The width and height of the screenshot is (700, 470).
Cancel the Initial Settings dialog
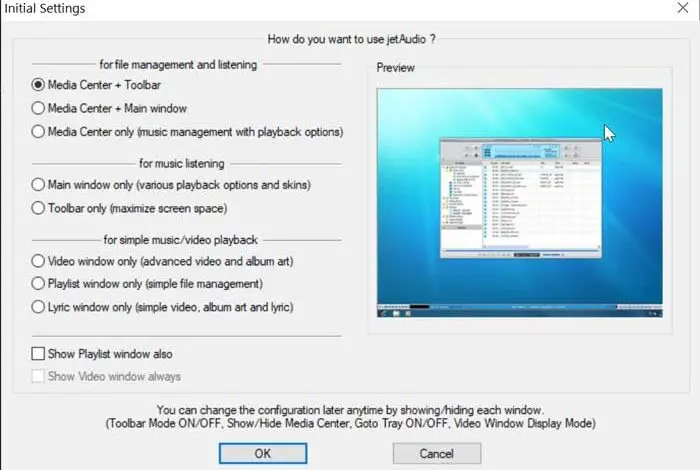pos(437,453)
